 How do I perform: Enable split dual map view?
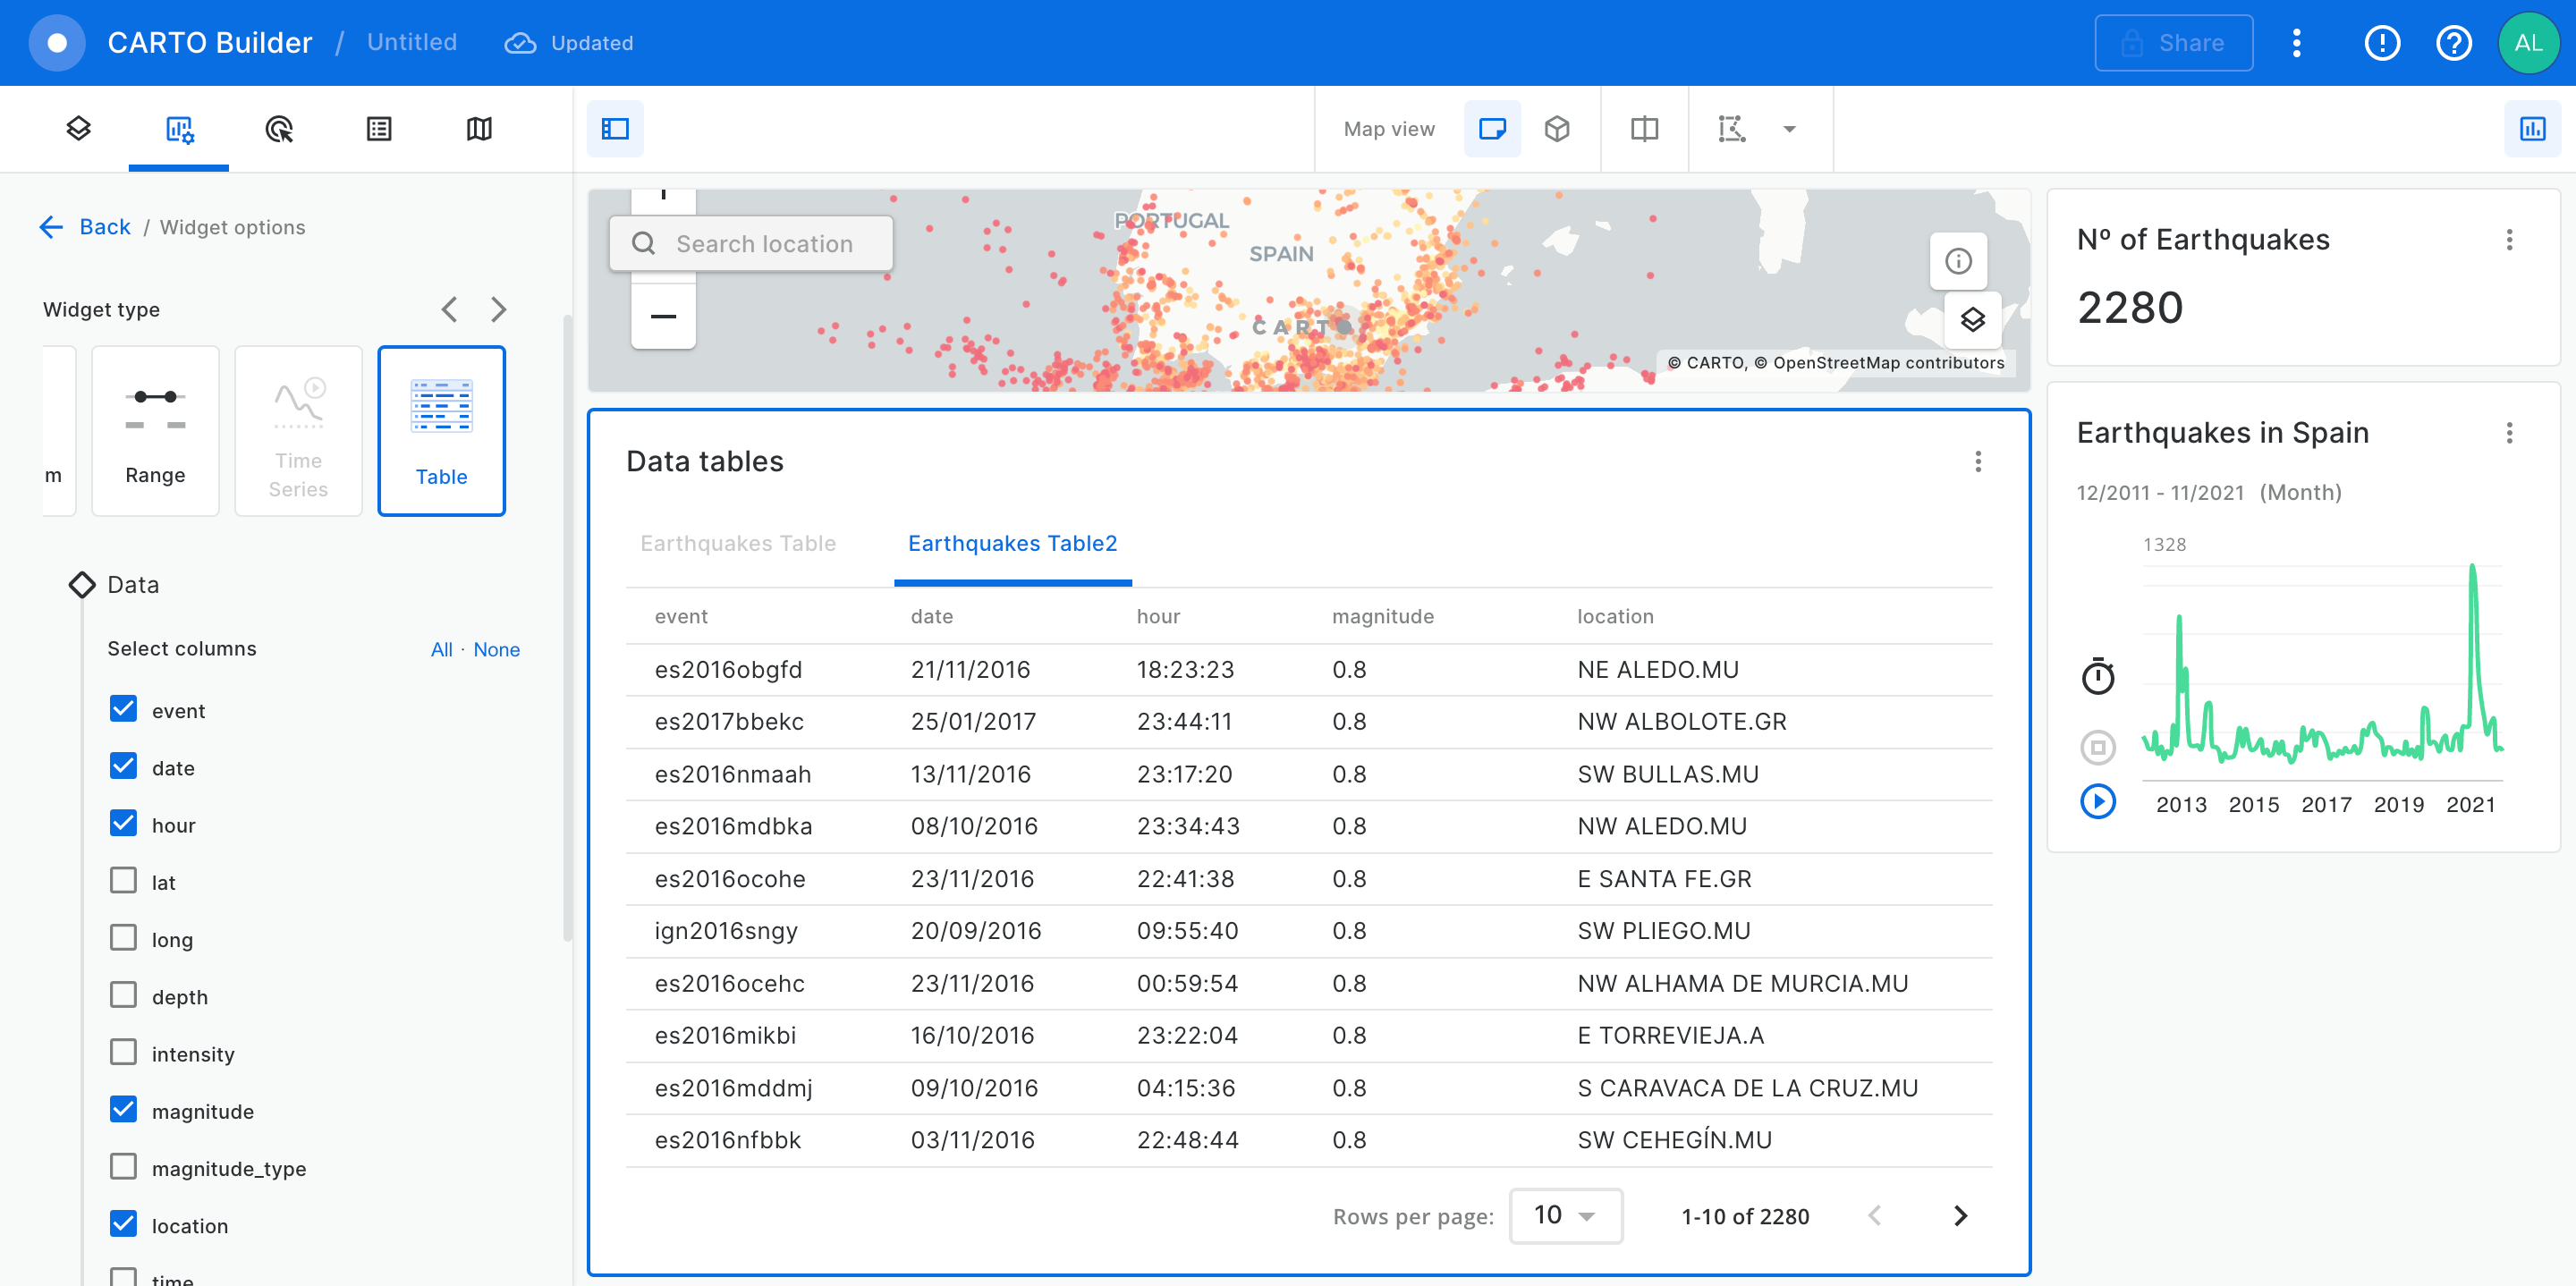tap(1644, 128)
